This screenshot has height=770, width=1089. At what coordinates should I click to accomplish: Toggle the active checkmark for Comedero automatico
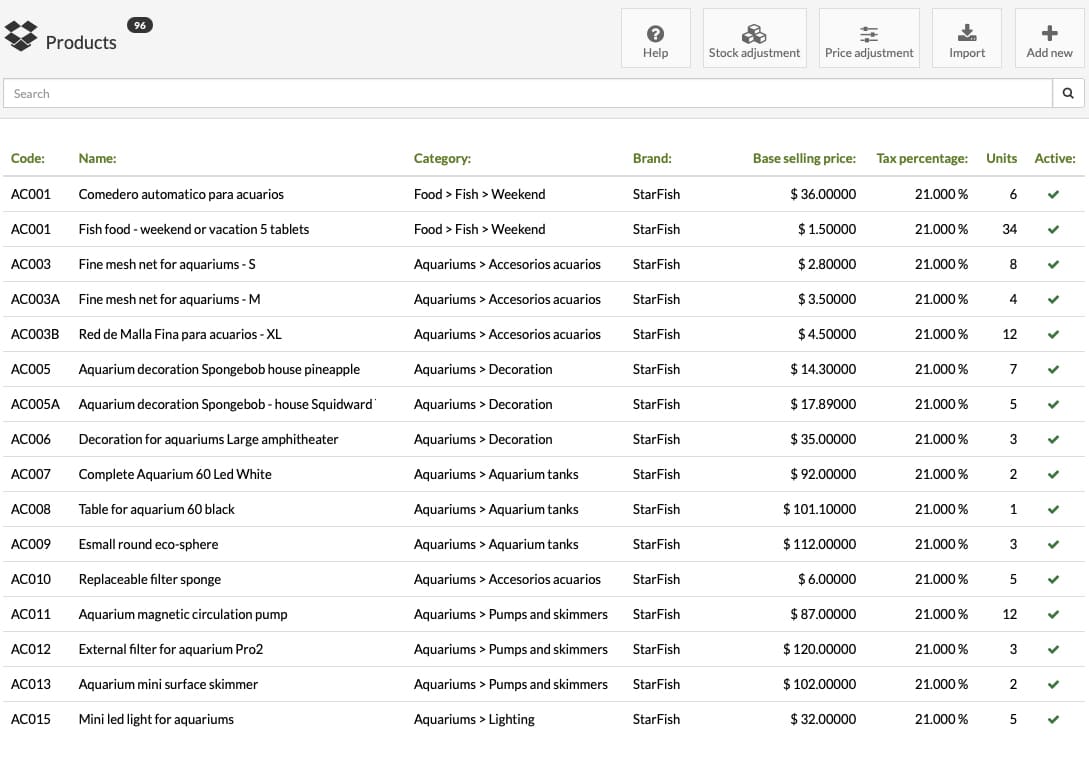[1053, 194]
